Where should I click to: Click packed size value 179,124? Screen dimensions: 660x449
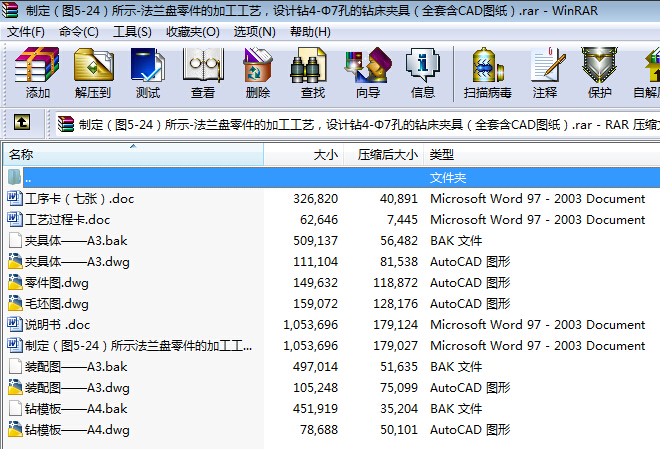(396, 325)
